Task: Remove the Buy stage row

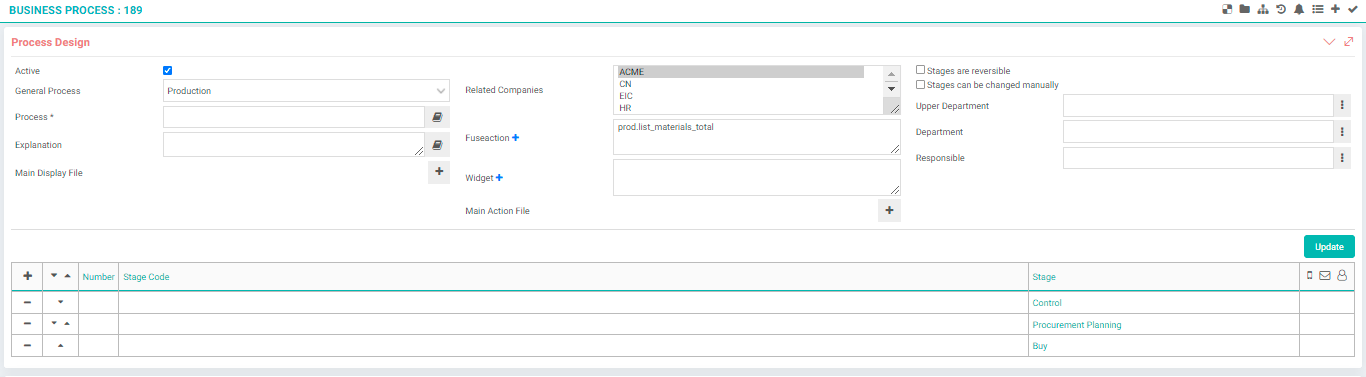Action: point(27,346)
